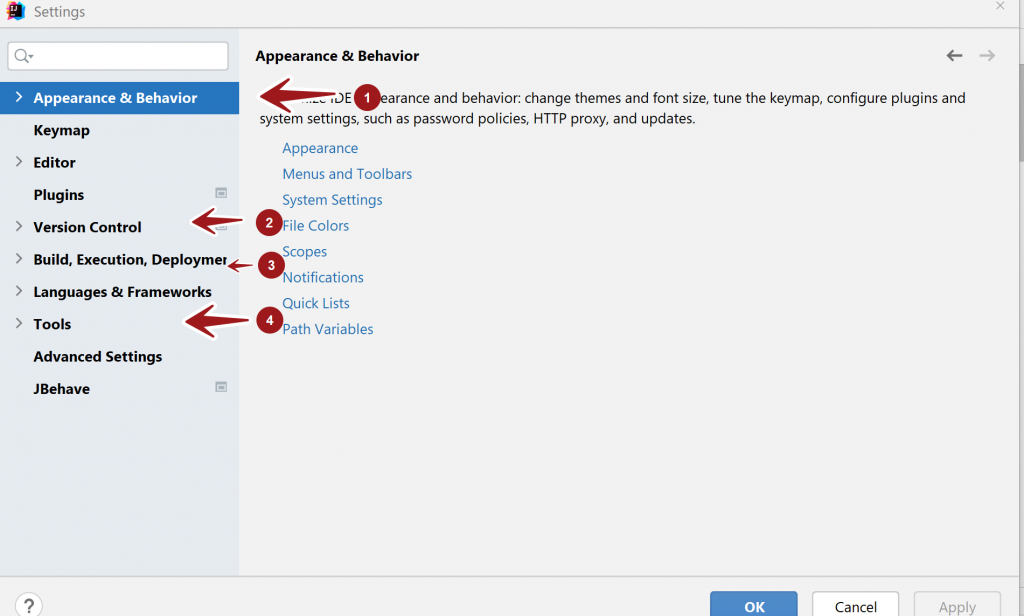This screenshot has height=616, width=1024.
Task: Click the IntelliJ logo in title bar
Action: click(x=15, y=11)
